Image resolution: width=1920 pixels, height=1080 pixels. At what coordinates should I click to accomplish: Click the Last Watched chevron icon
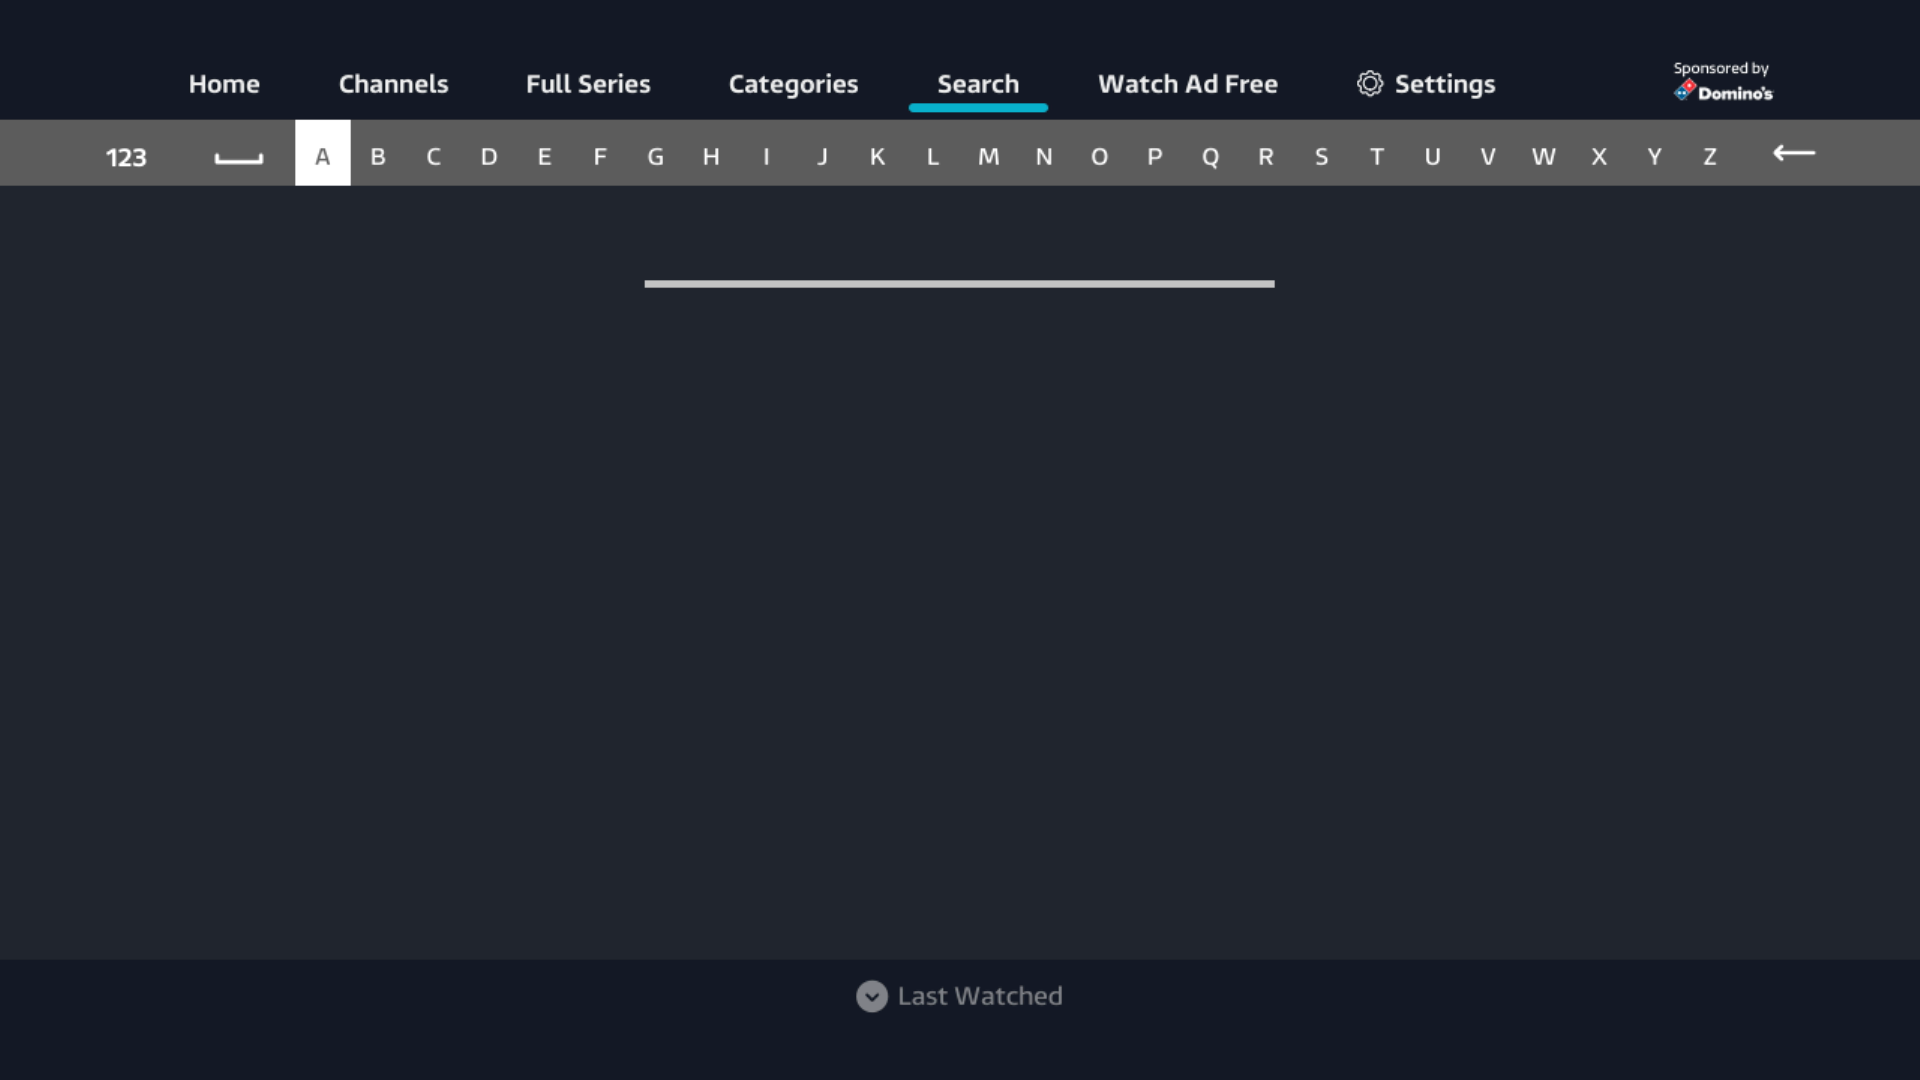871,996
